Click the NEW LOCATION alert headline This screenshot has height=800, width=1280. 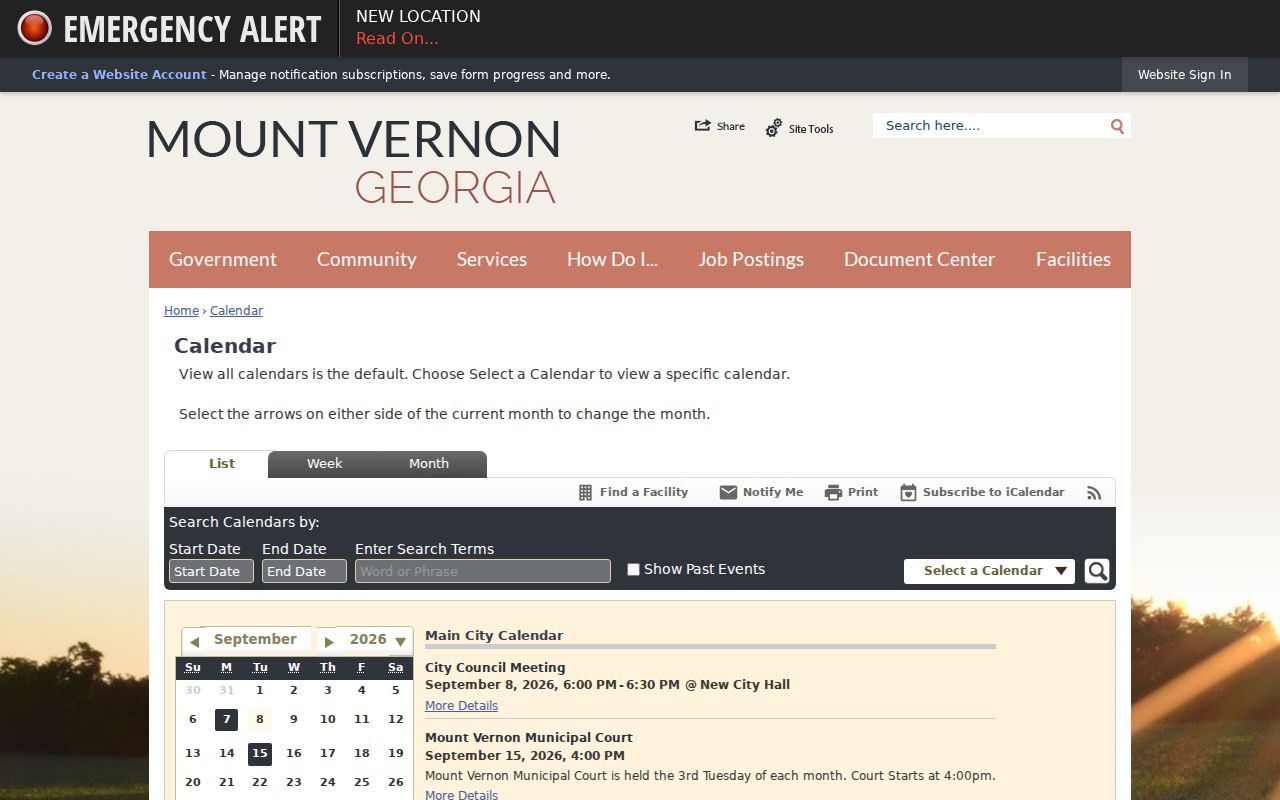coord(418,17)
